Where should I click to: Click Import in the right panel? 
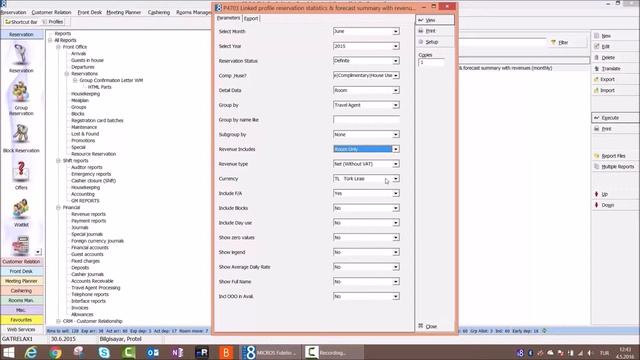point(615,90)
